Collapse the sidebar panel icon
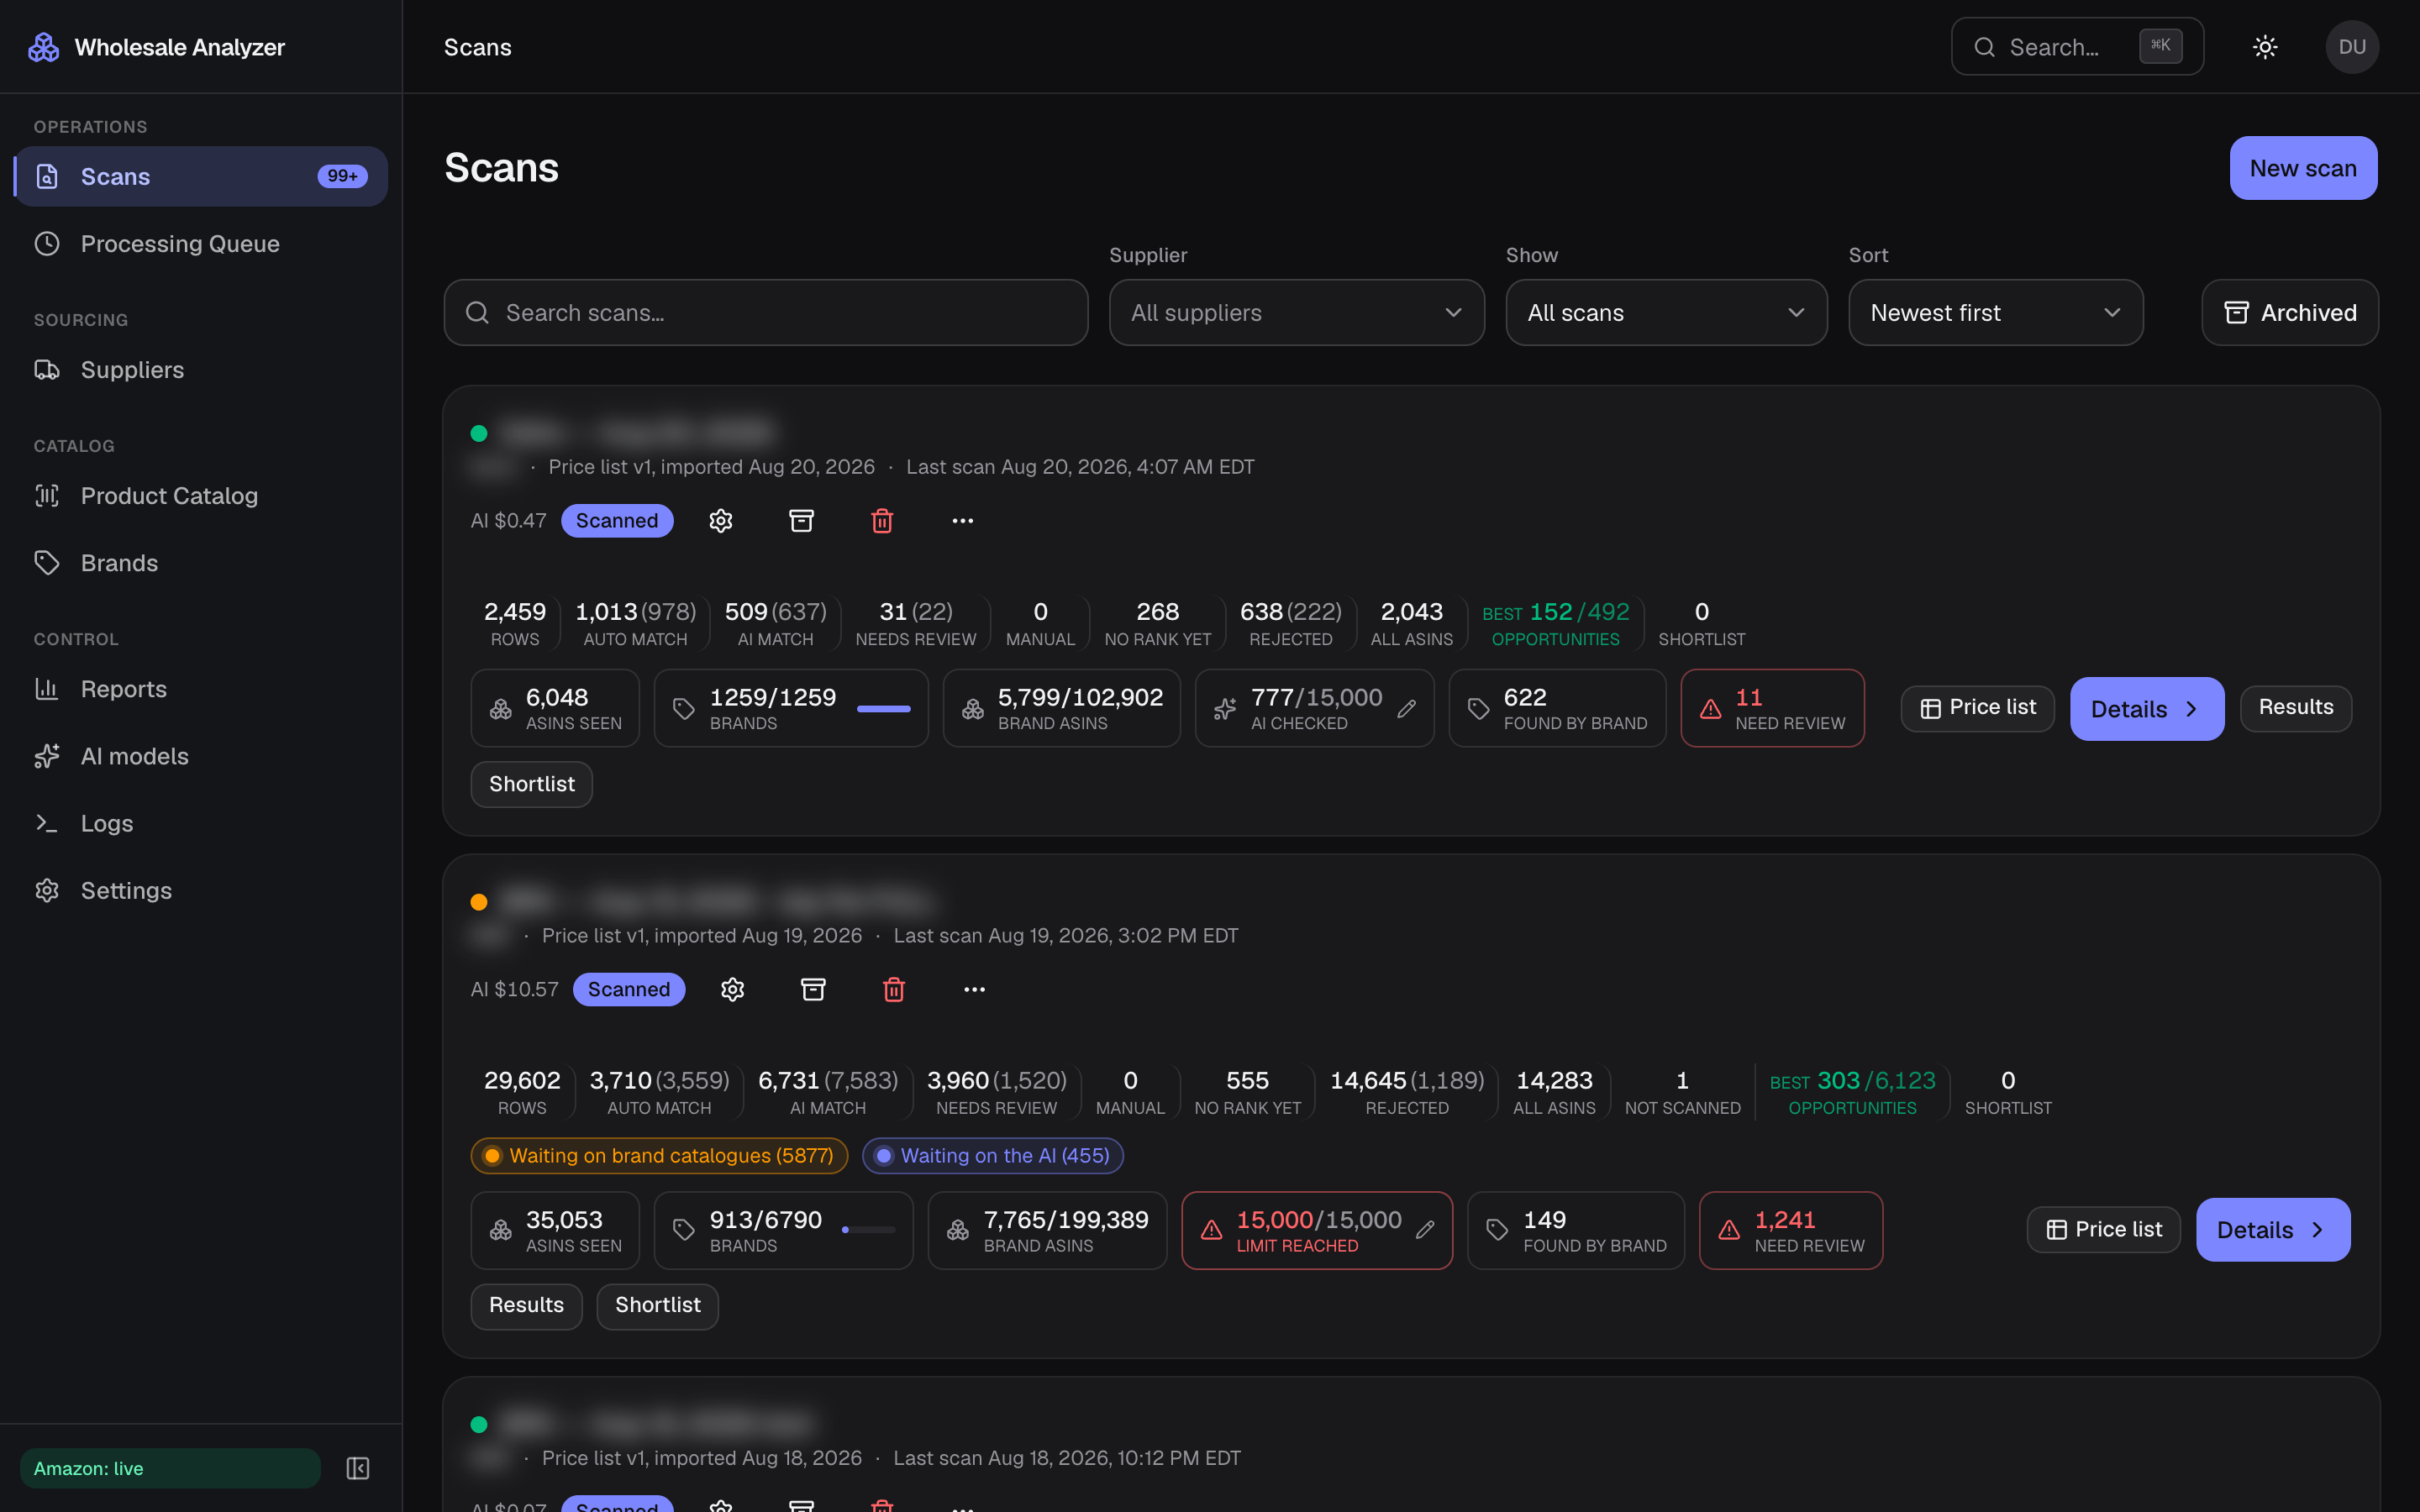This screenshot has height=1512, width=2420. (358, 1468)
